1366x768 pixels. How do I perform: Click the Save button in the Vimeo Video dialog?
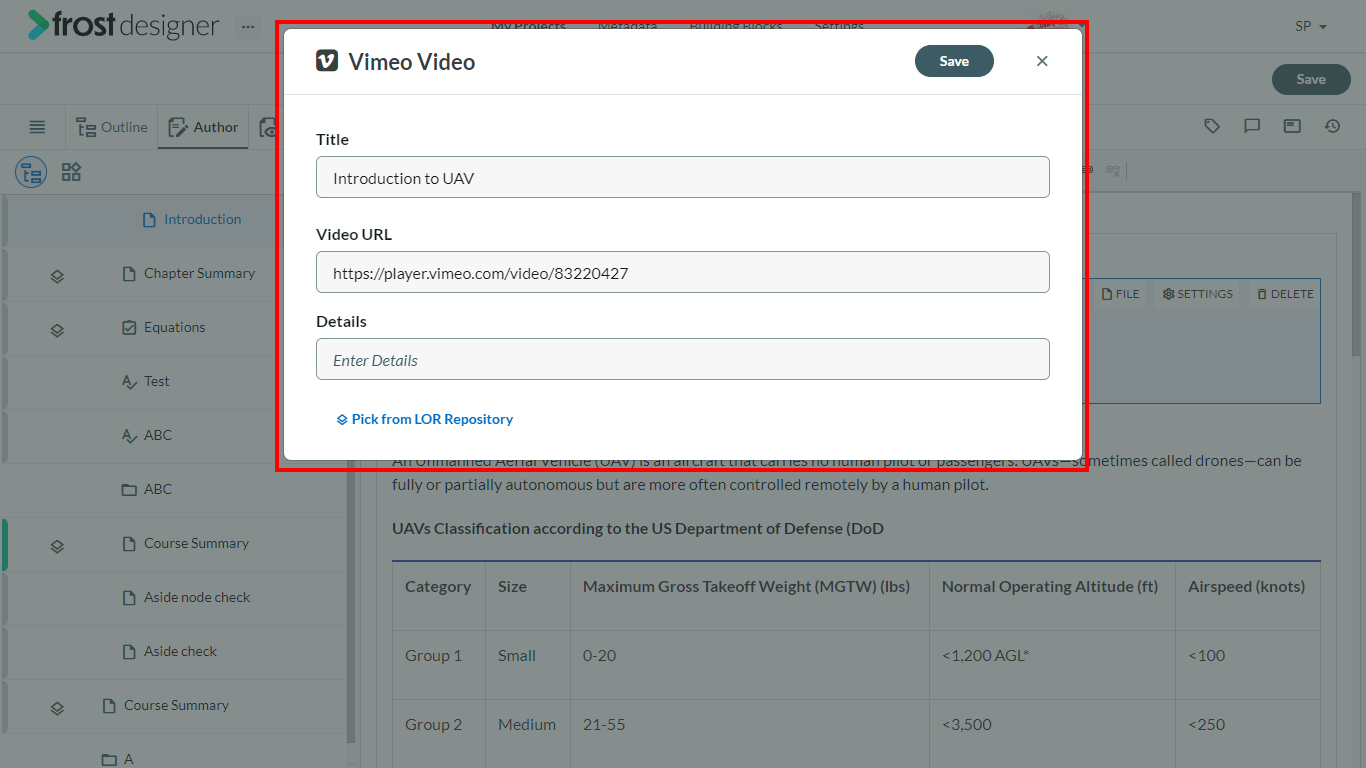point(954,61)
